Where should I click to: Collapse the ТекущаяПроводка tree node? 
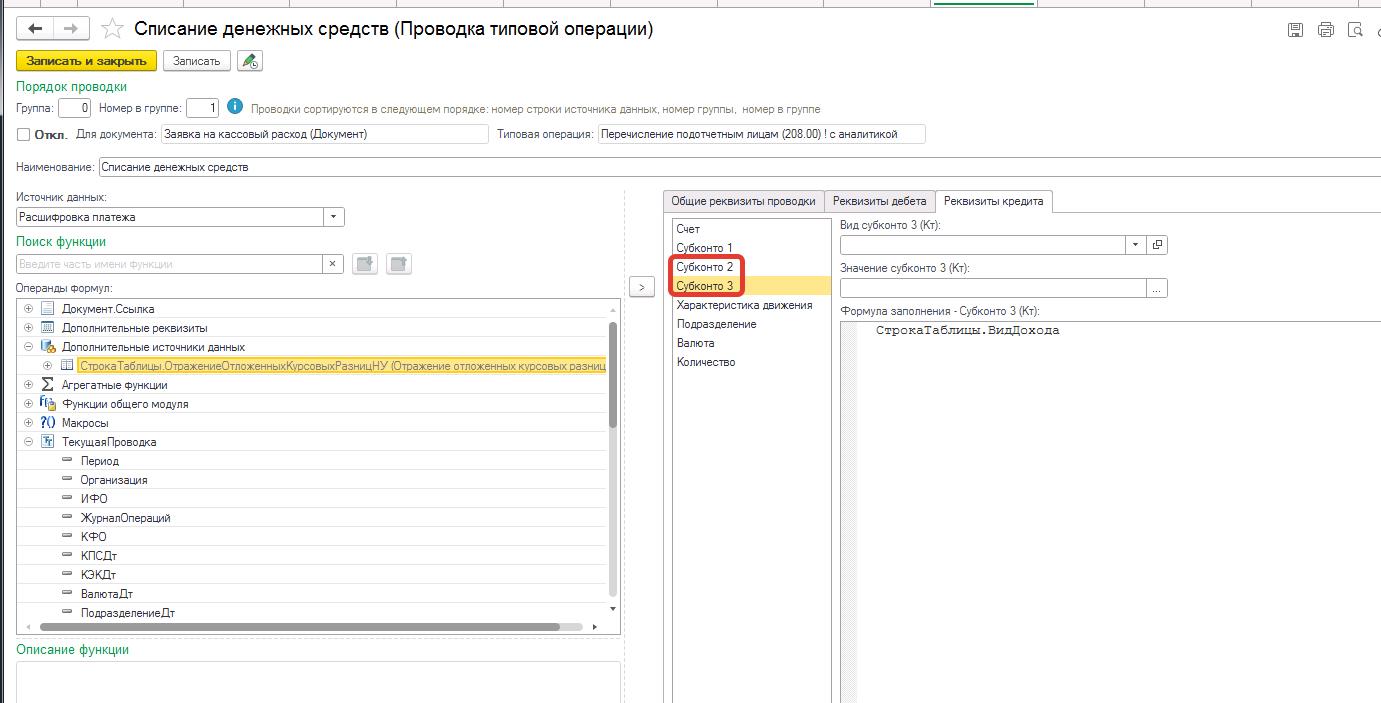[28, 442]
